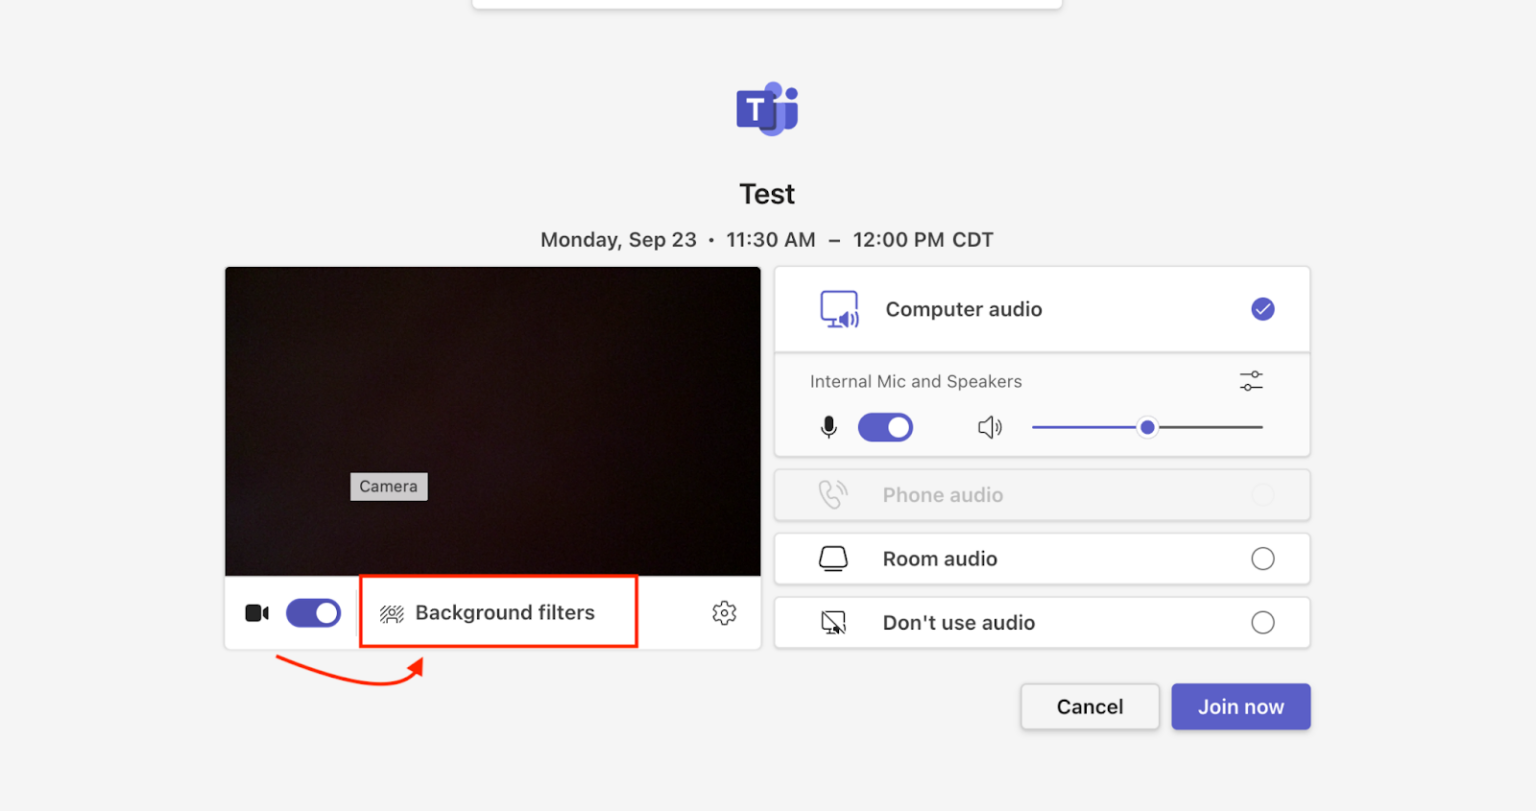
Task: Open the device settings gear
Action: tap(724, 613)
